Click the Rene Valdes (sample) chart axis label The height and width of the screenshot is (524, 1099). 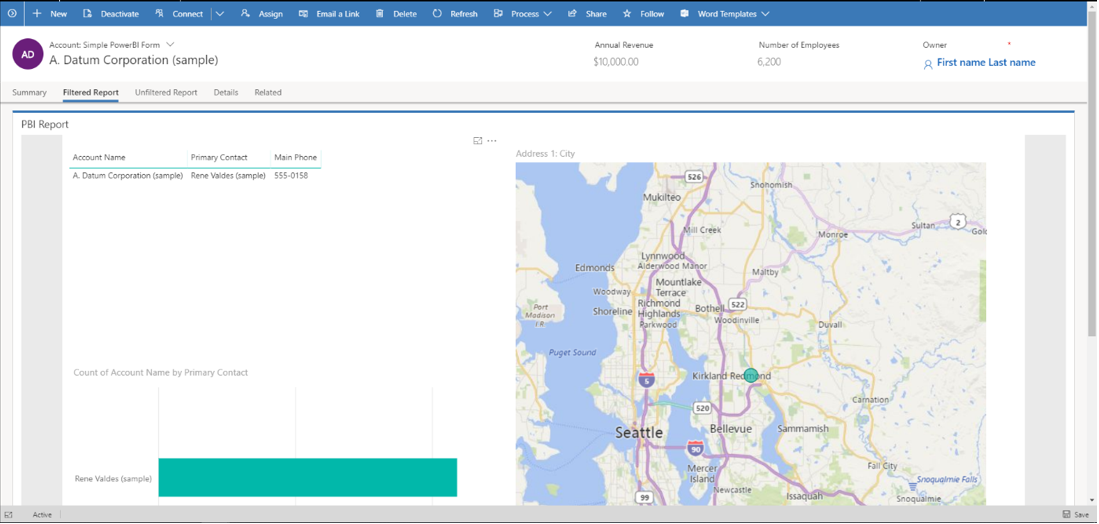click(113, 479)
